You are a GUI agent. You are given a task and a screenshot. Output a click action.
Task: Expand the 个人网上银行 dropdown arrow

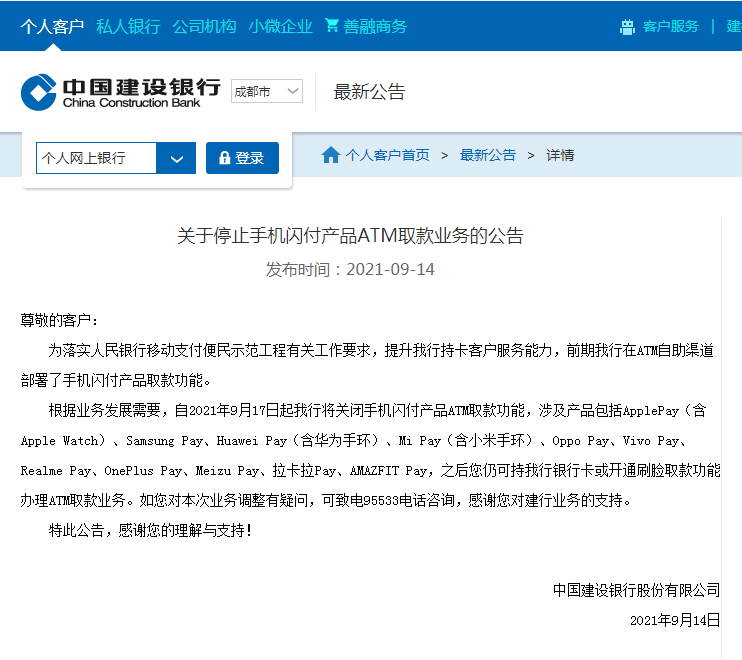pos(176,158)
